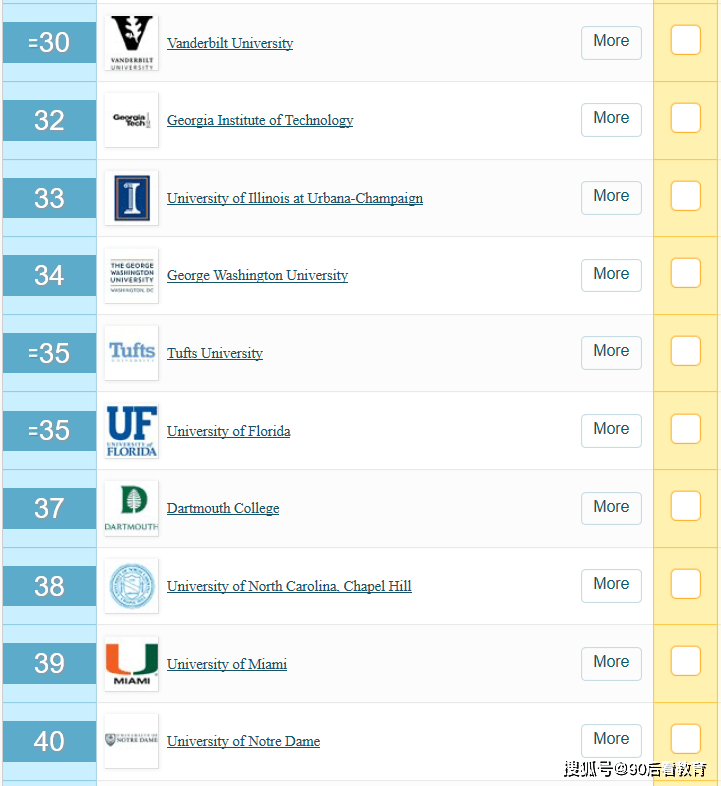Select the Tufts logo image

131,353
